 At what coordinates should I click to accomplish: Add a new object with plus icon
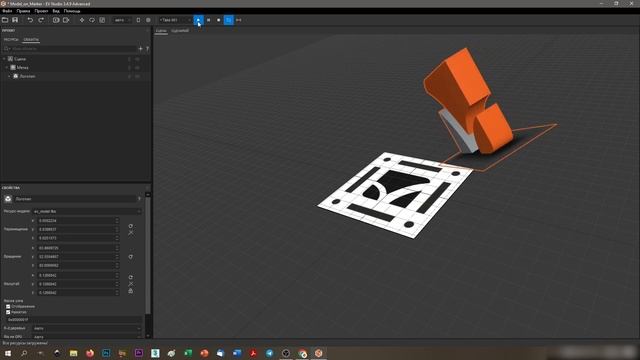click(x=140, y=49)
